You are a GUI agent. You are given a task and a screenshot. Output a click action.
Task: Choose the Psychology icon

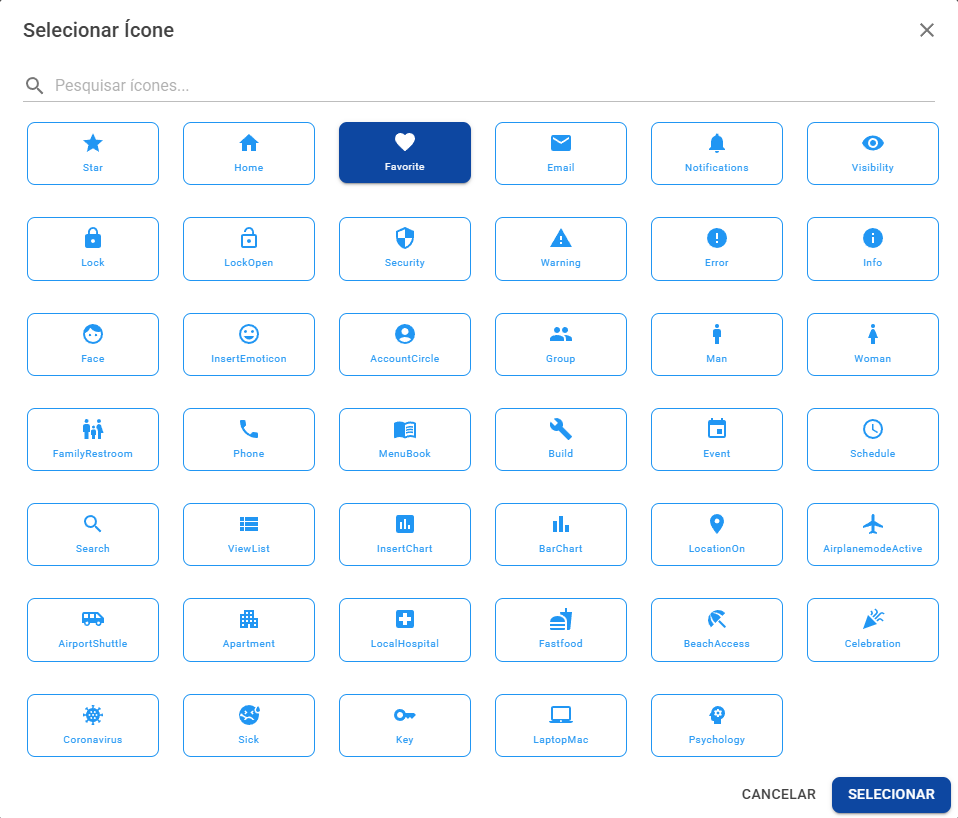(x=717, y=726)
